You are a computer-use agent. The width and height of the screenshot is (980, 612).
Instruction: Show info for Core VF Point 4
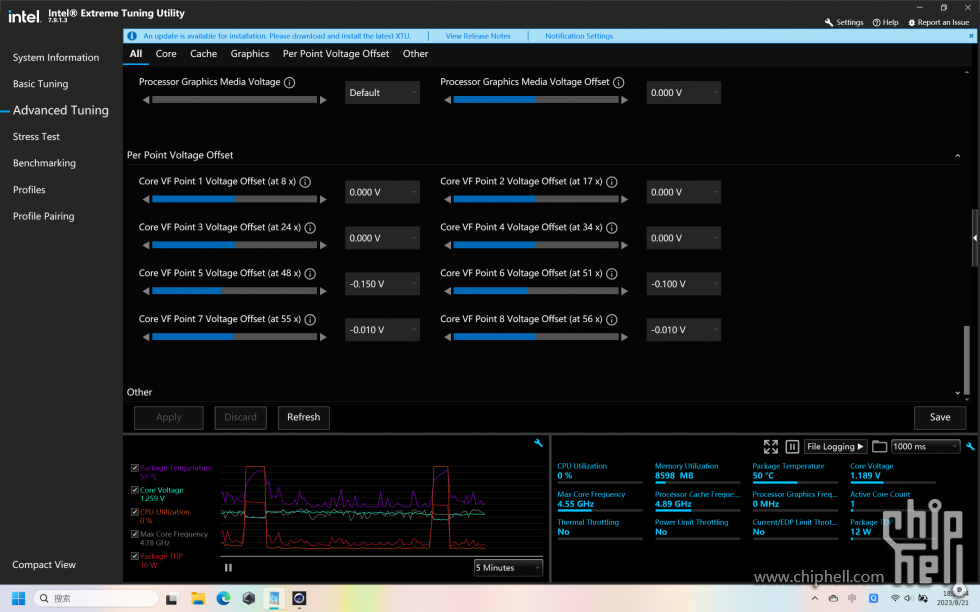pyautogui.click(x=612, y=228)
